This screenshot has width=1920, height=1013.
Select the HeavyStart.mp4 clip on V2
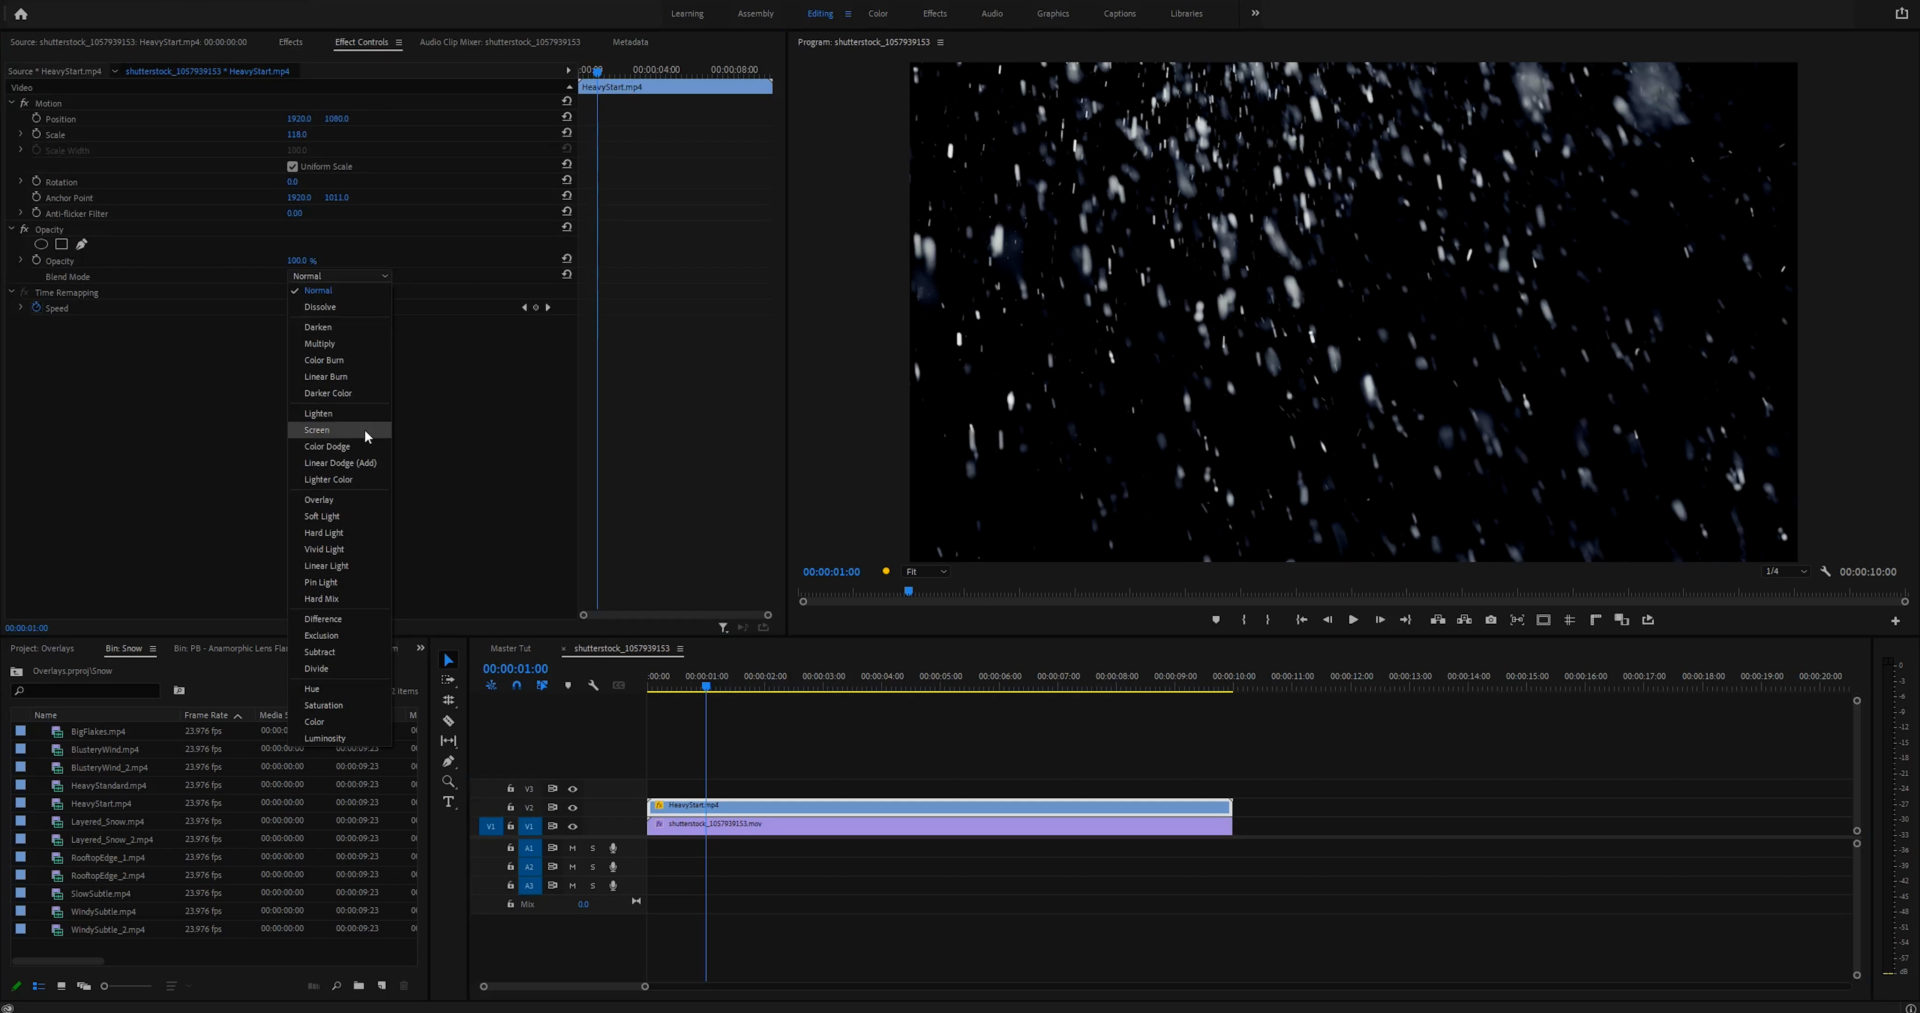pyautogui.click(x=939, y=806)
